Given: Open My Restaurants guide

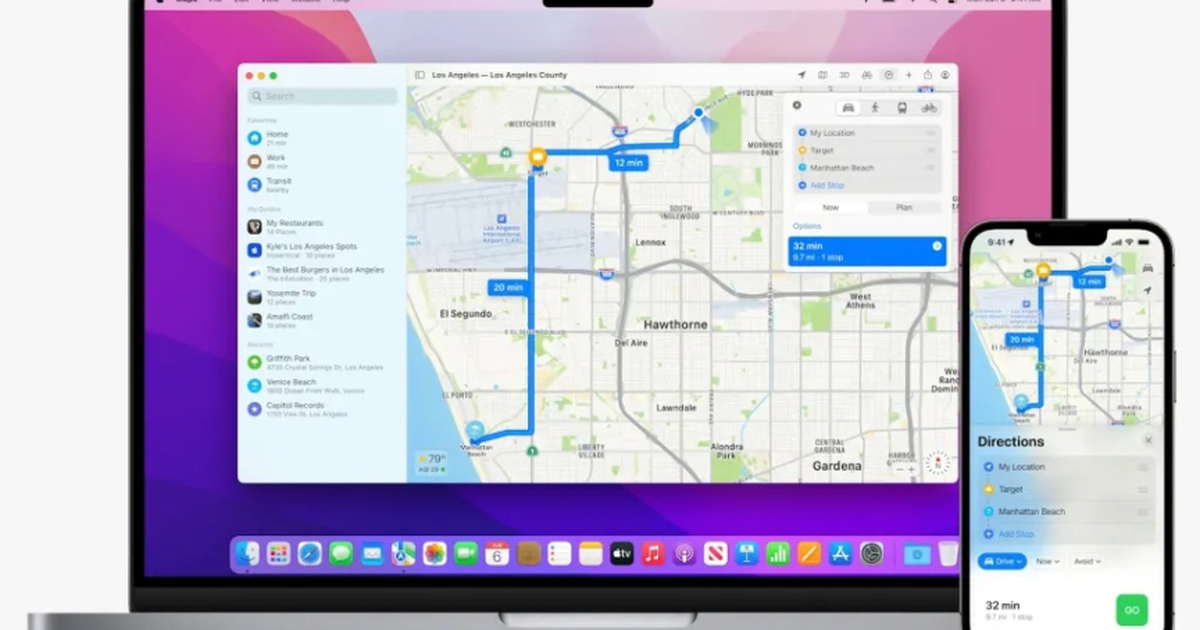Looking at the screenshot, I should (x=322, y=227).
